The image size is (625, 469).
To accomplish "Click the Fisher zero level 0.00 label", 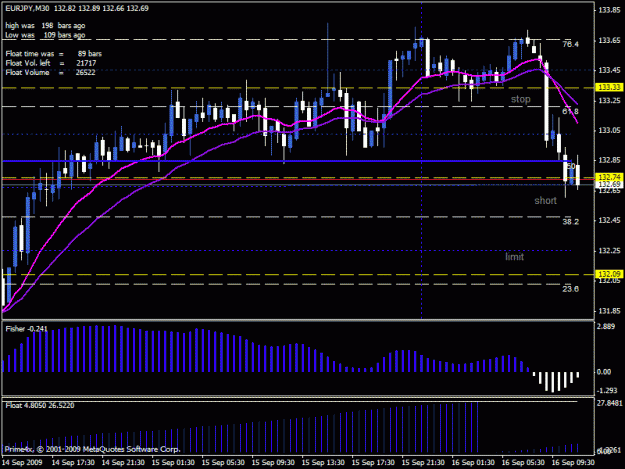I will click(x=604, y=372).
